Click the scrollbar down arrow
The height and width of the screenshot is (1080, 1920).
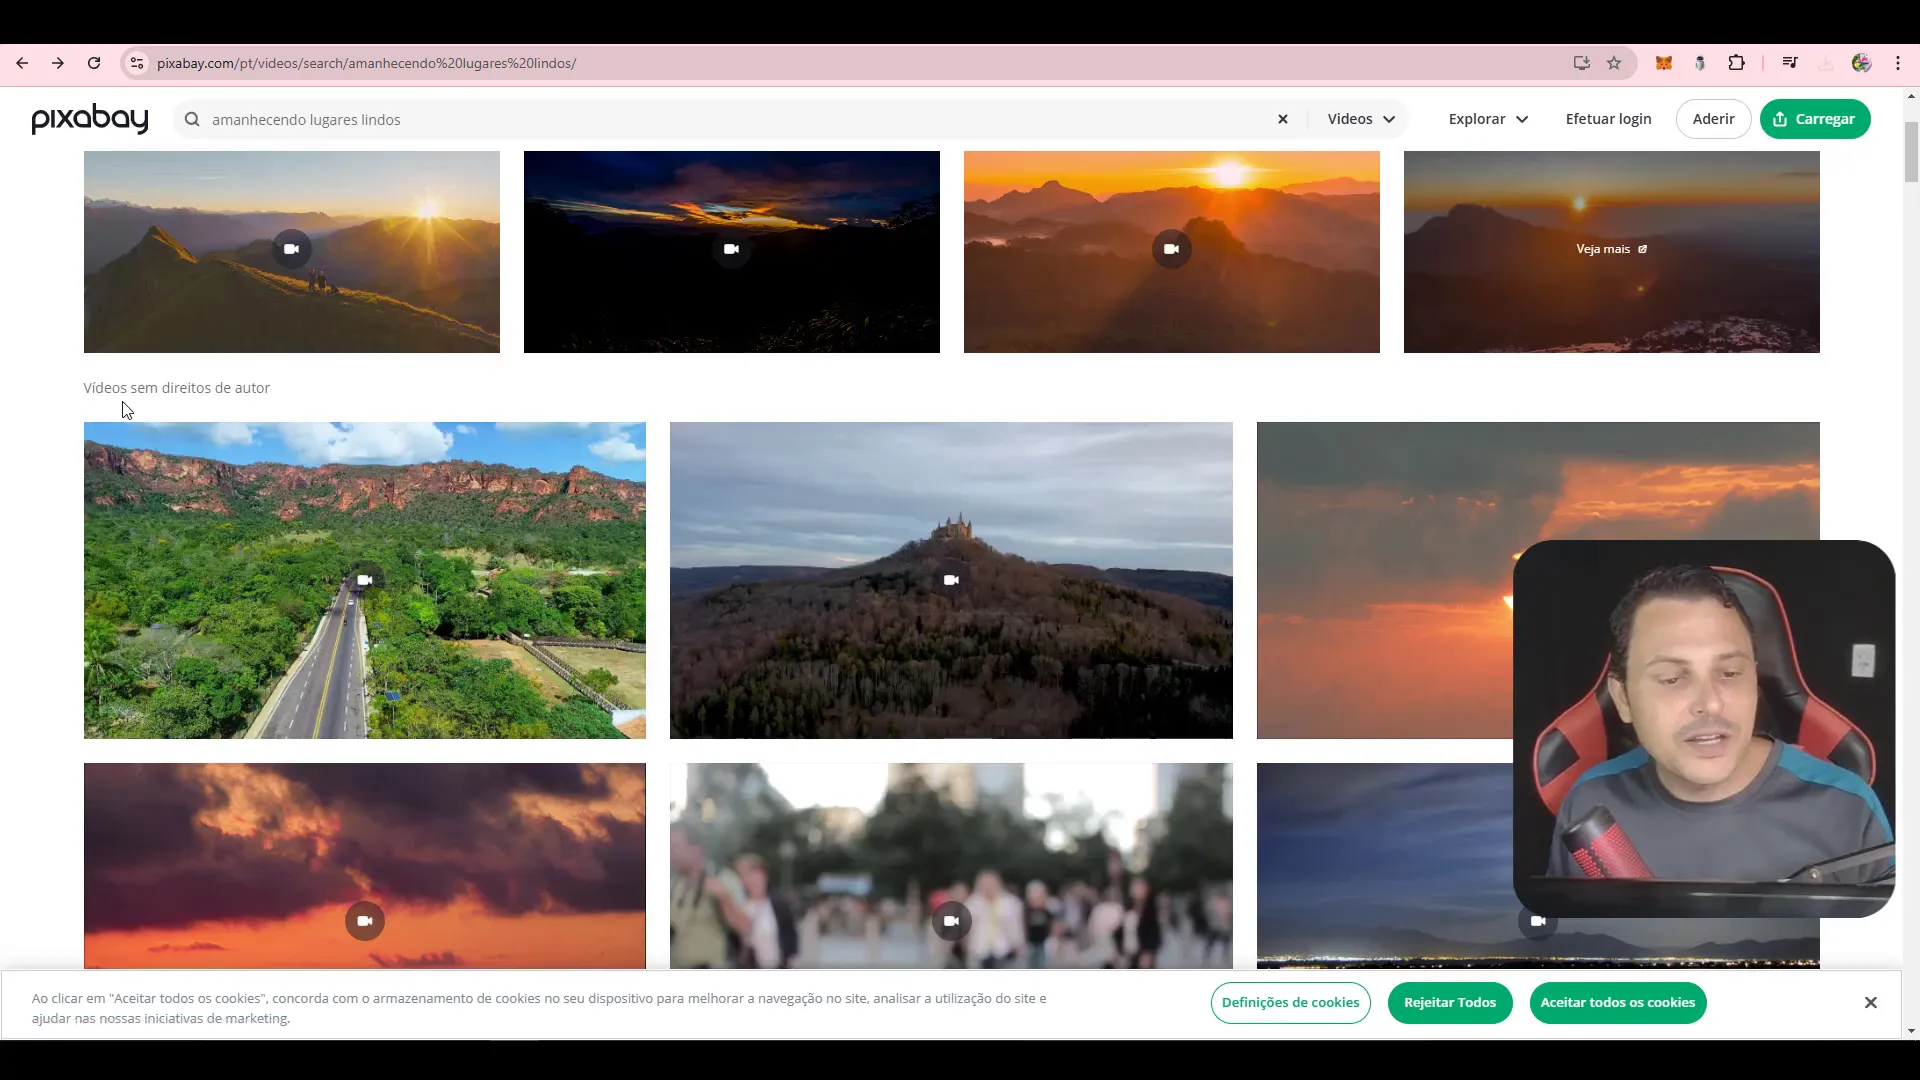(1911, 1031)
